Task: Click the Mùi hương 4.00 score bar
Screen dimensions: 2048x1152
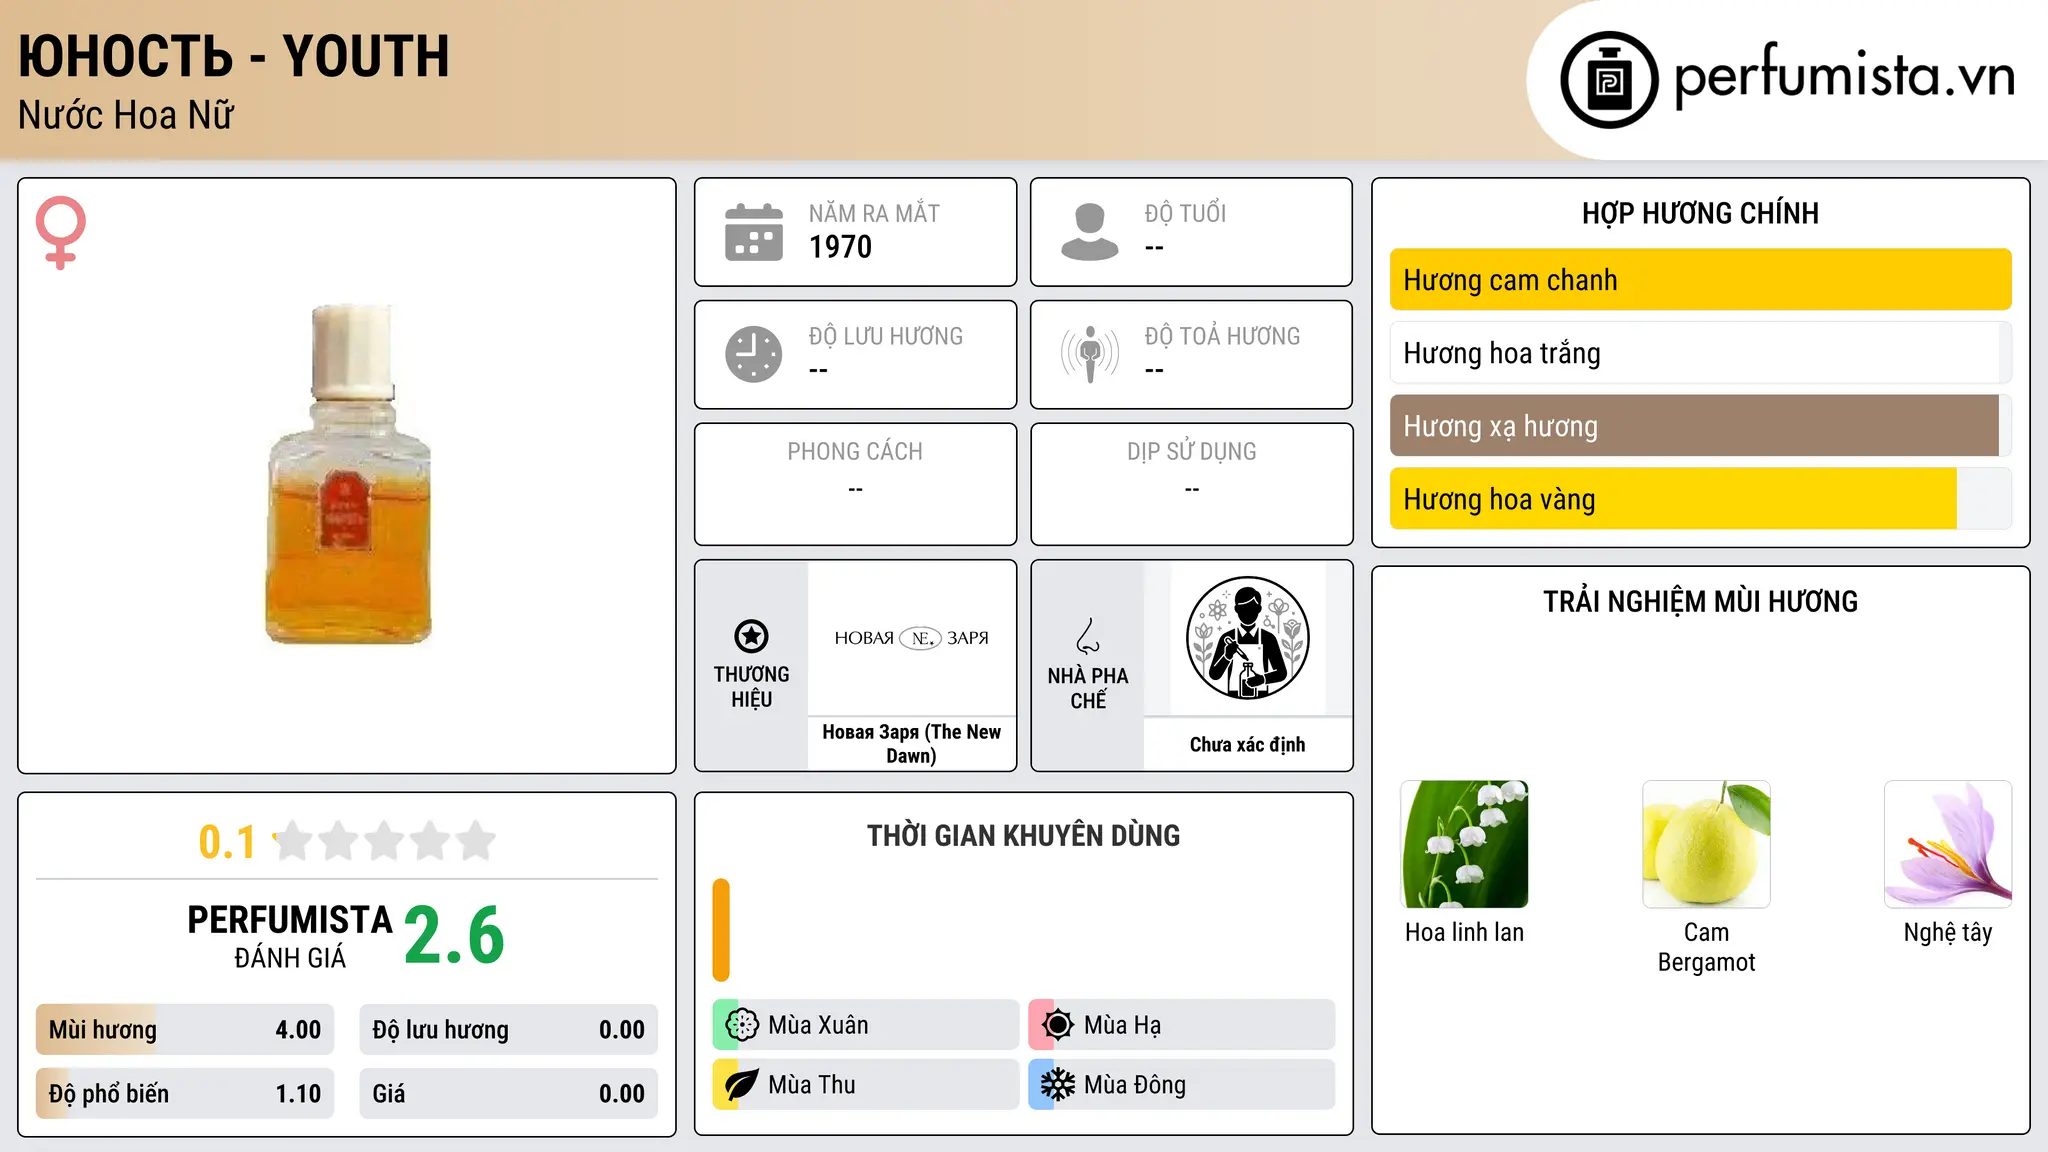Action: point(185,1030)
